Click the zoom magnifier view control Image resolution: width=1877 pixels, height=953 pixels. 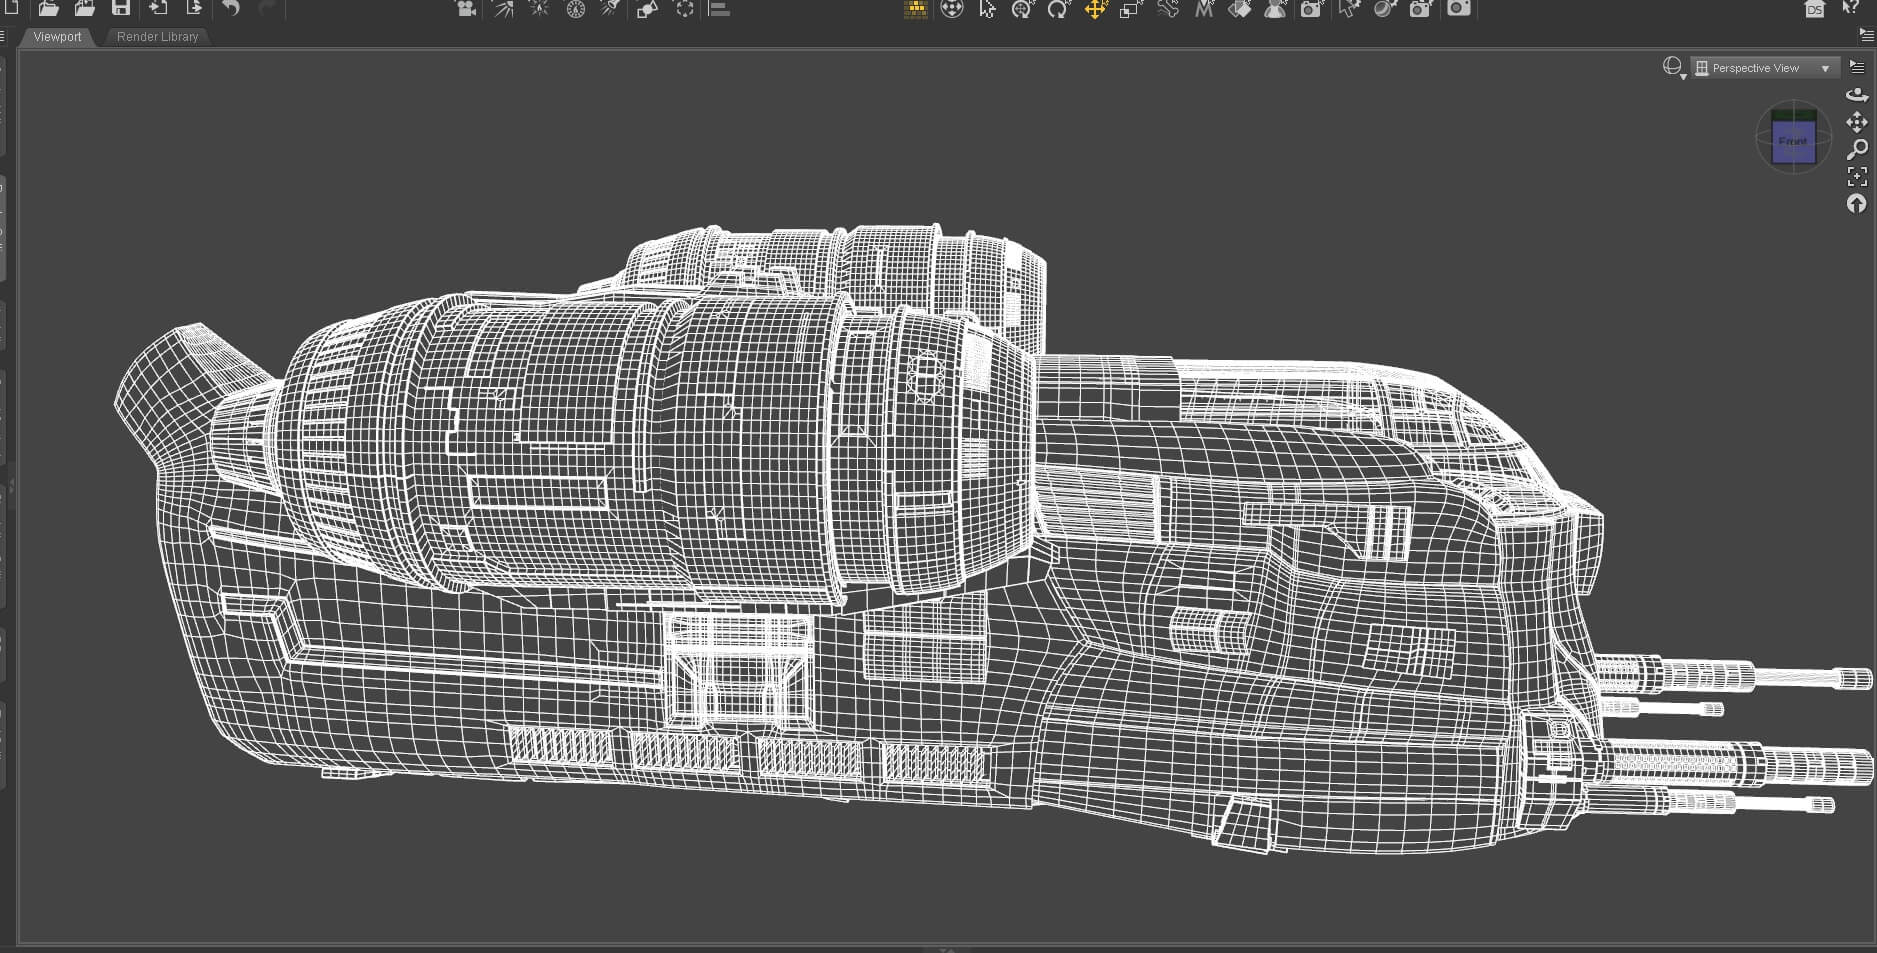pos(1857,149)
